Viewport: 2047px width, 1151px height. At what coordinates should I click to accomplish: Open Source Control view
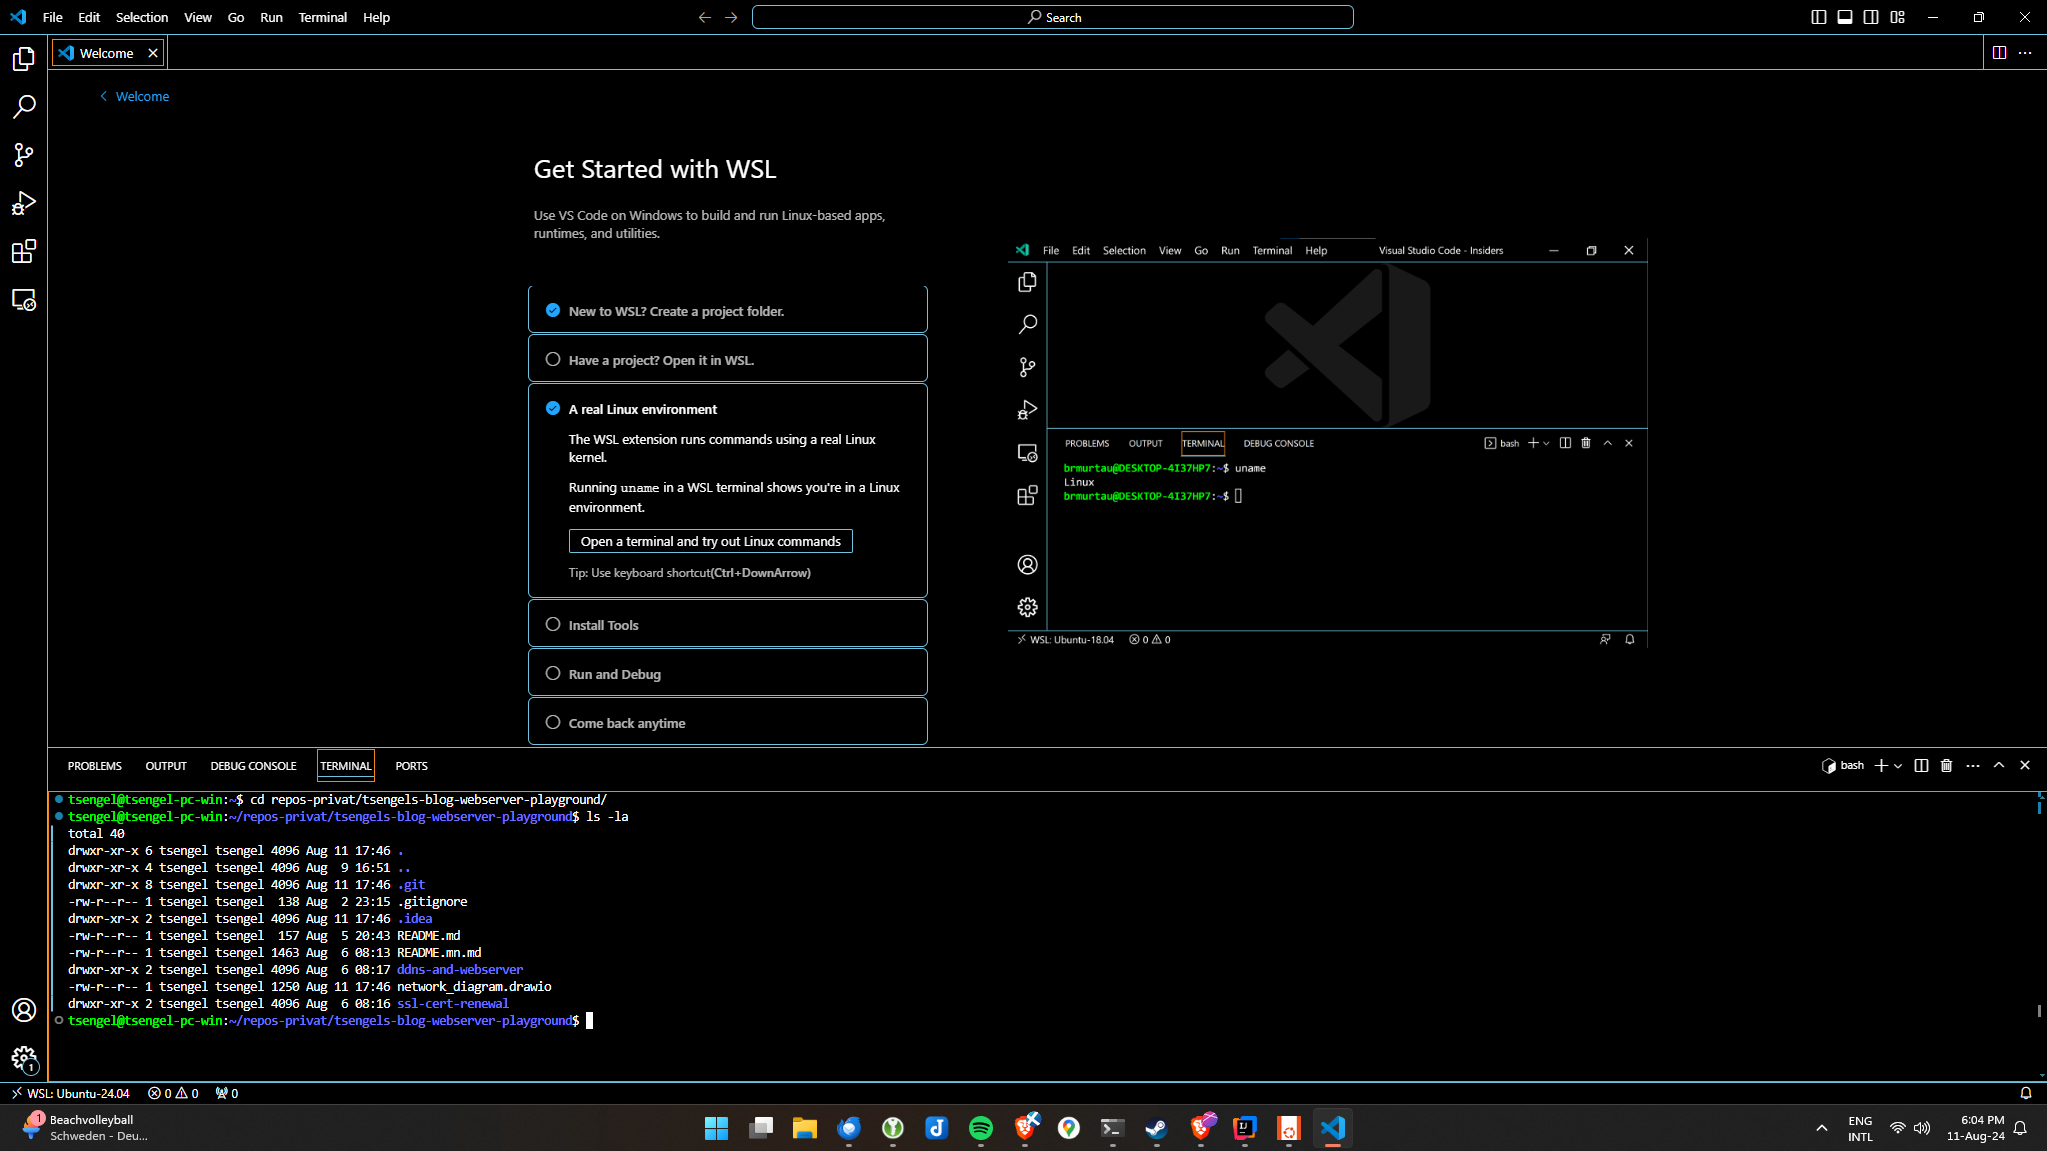(24, 155)
